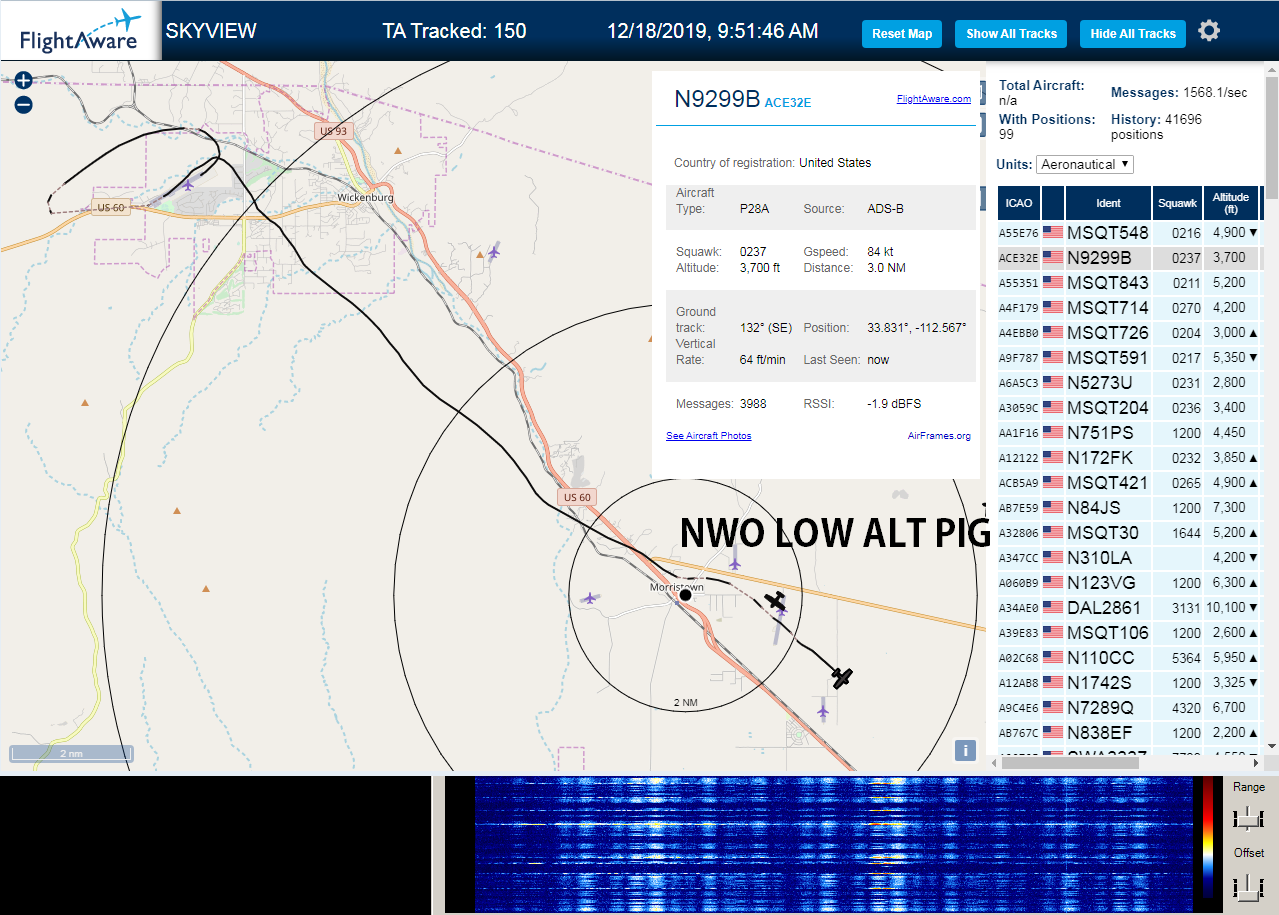Image resolution: width=1279 pixels, height=915 pixels.
Task: Open the See Aircraft Photos link
Action: [709, 436]
